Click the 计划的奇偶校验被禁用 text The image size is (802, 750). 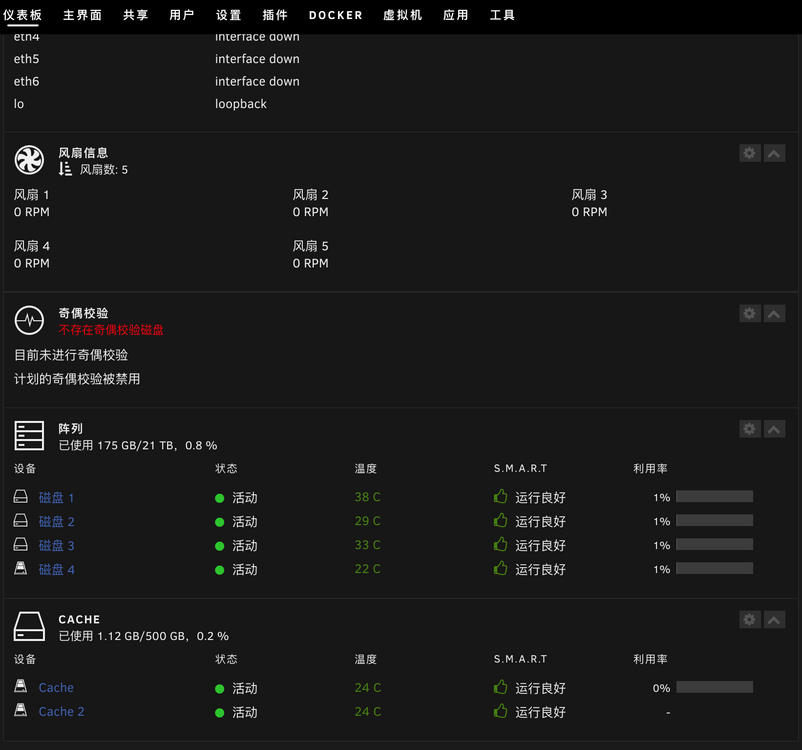pos(77,379)
